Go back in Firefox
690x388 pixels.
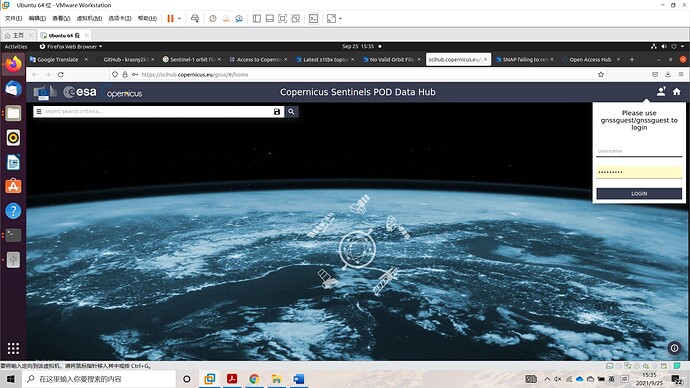34,74
